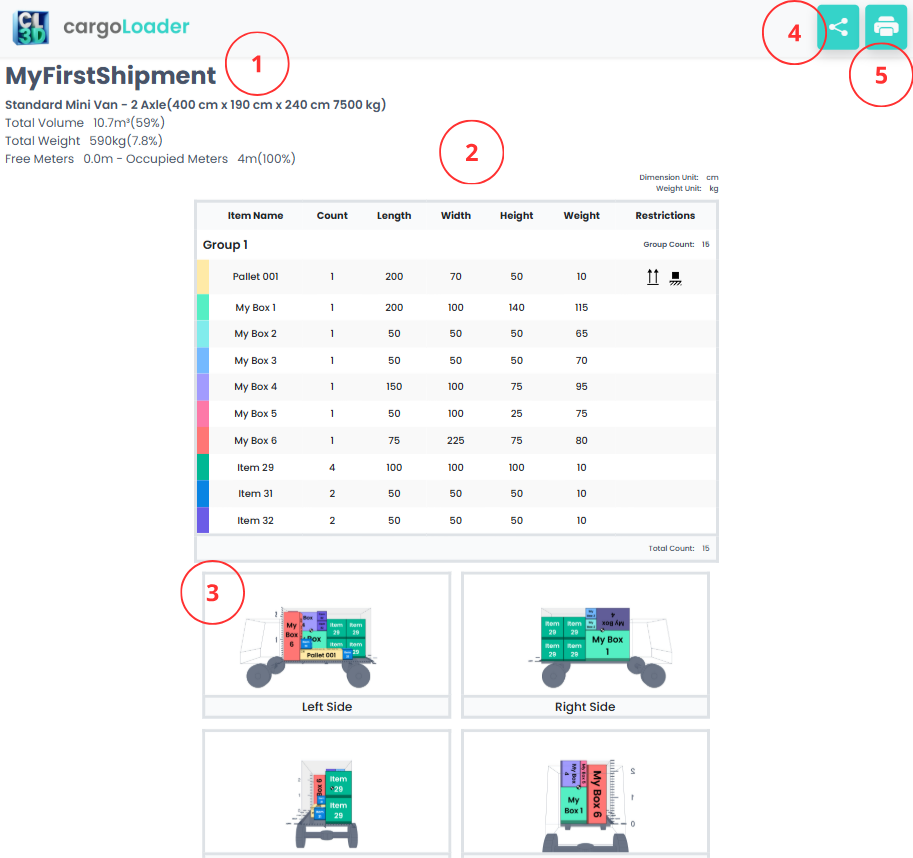Image resolution: width=913 pixels, height=858 pixels.
Task: Click the print icon button
Action: [886, 27]
